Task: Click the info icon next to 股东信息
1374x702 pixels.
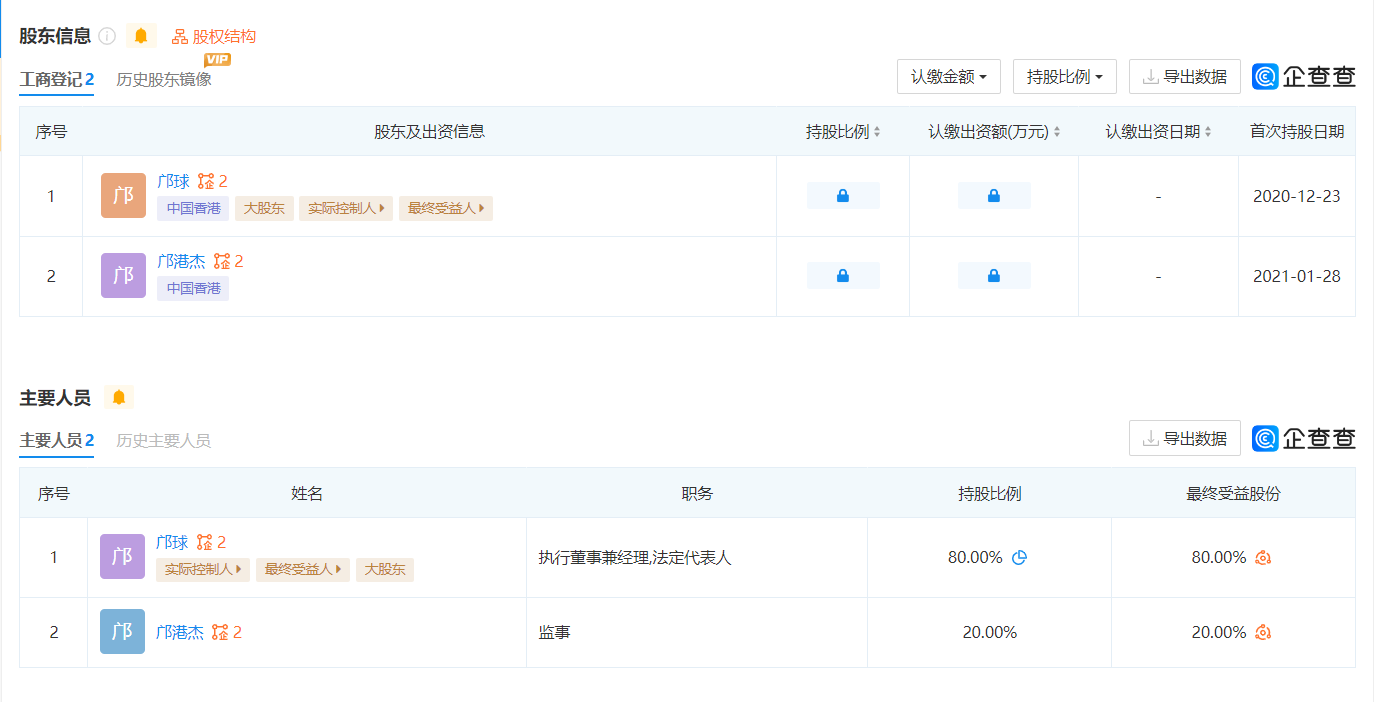Action: coord(107,36)
